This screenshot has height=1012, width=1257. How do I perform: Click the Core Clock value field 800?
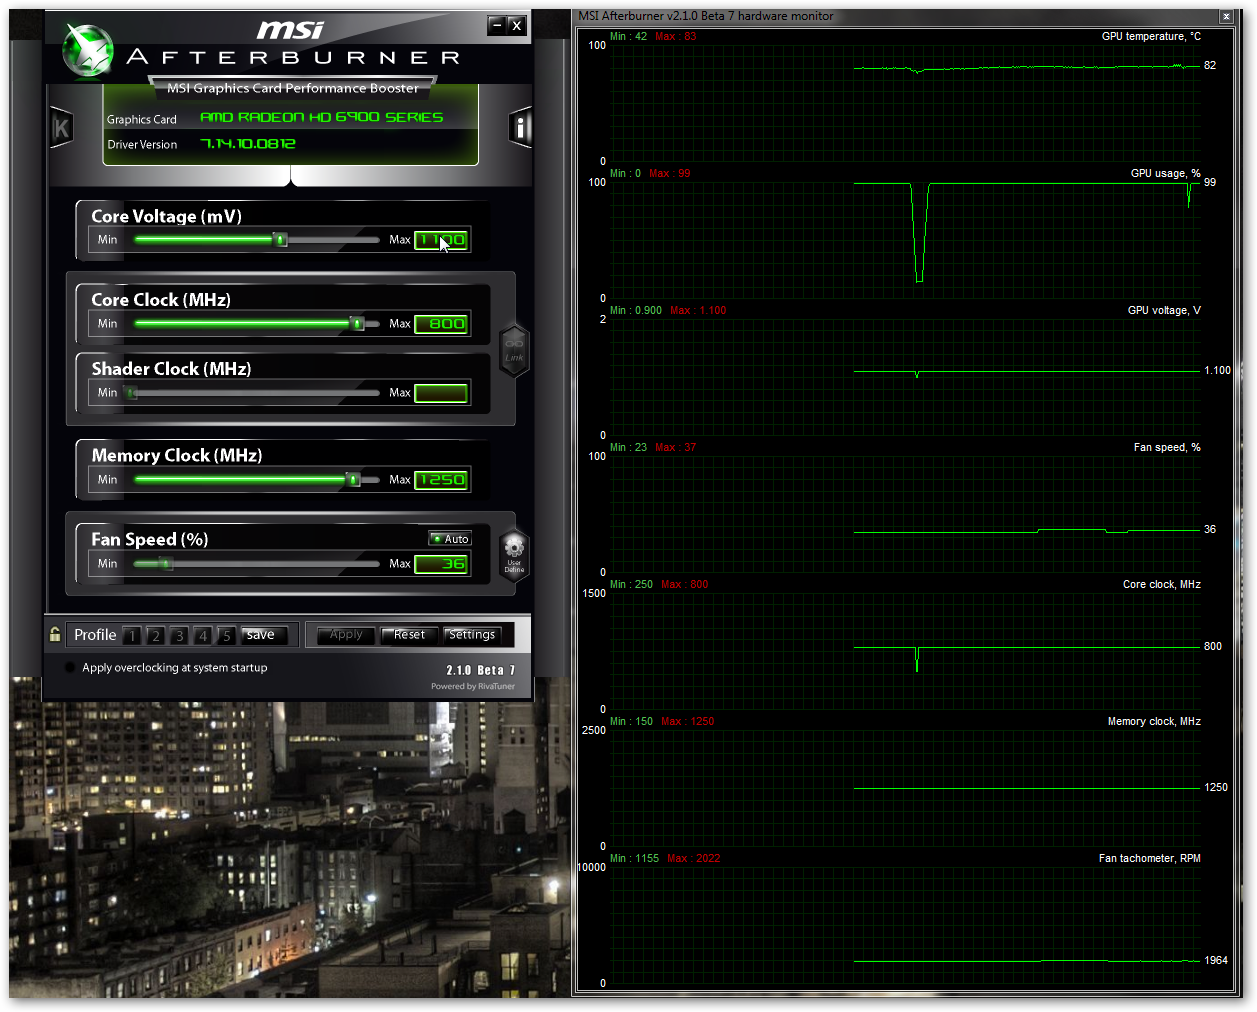pyautogui.click(x=441, y=324)
